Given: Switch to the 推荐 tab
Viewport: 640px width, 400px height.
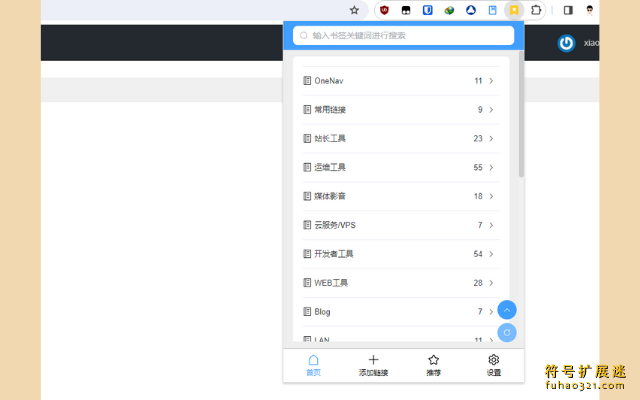Looking at the screenshot, I should click(433, 366).
